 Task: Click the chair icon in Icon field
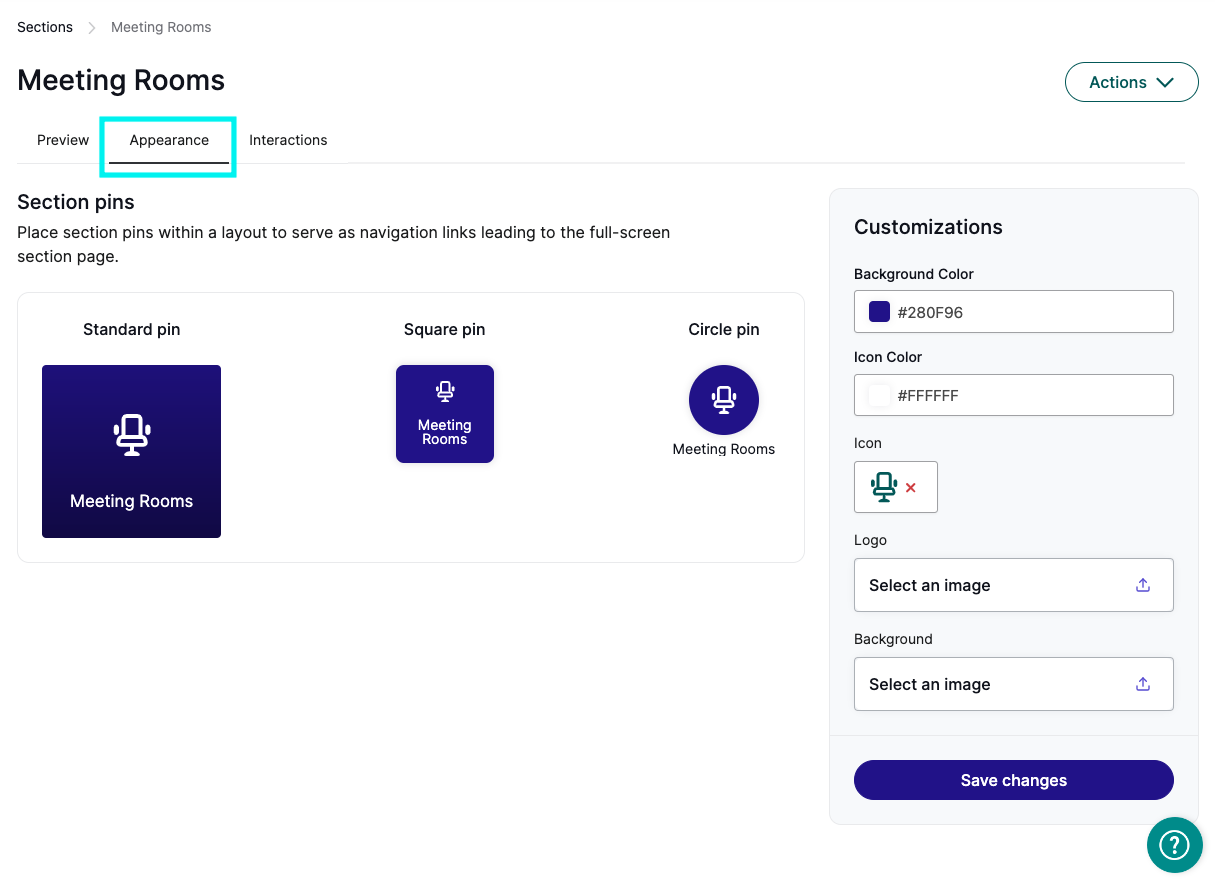click(x=884, y=487)
